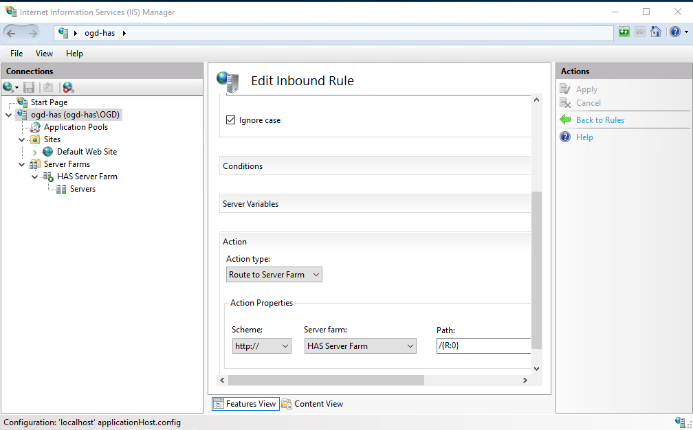This screenshot has width=693, height=430.
Task: Click the vertical scrollbar thumb
Action: coord(536,270)
